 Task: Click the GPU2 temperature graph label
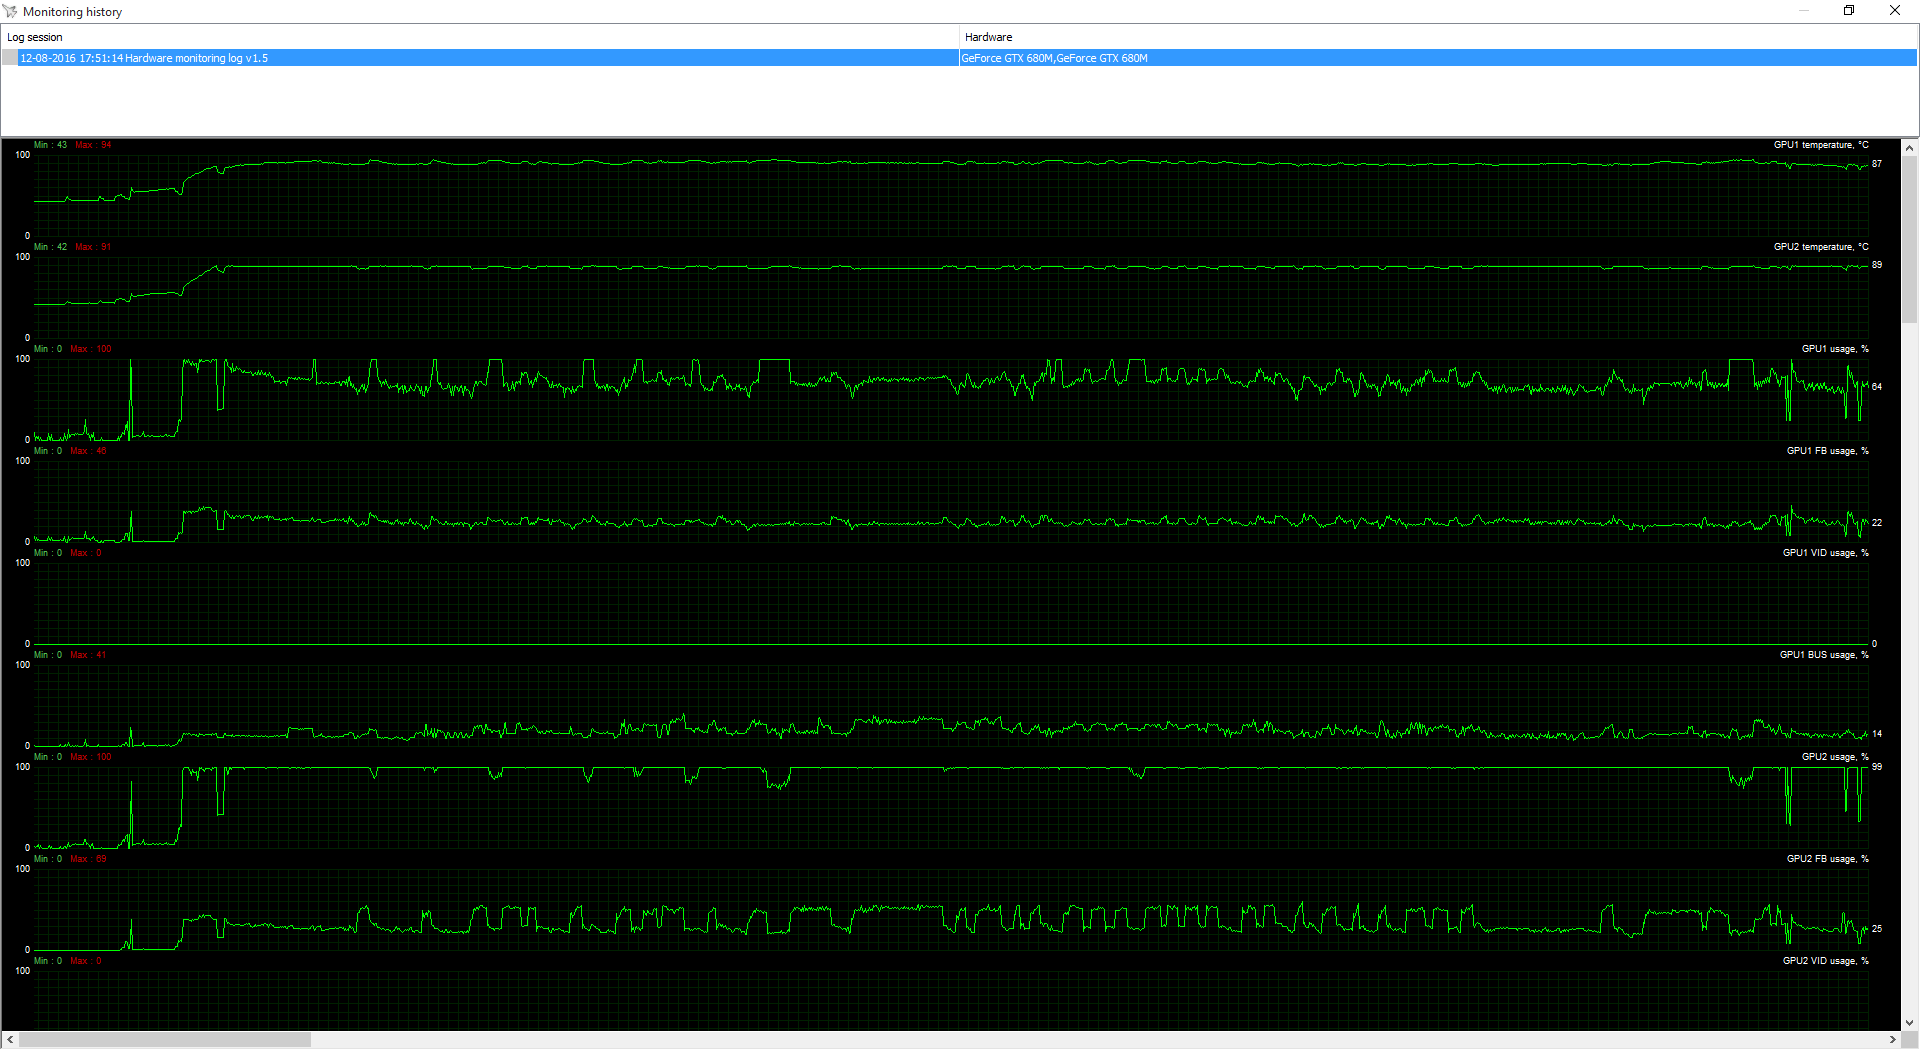pos(1821,247)
